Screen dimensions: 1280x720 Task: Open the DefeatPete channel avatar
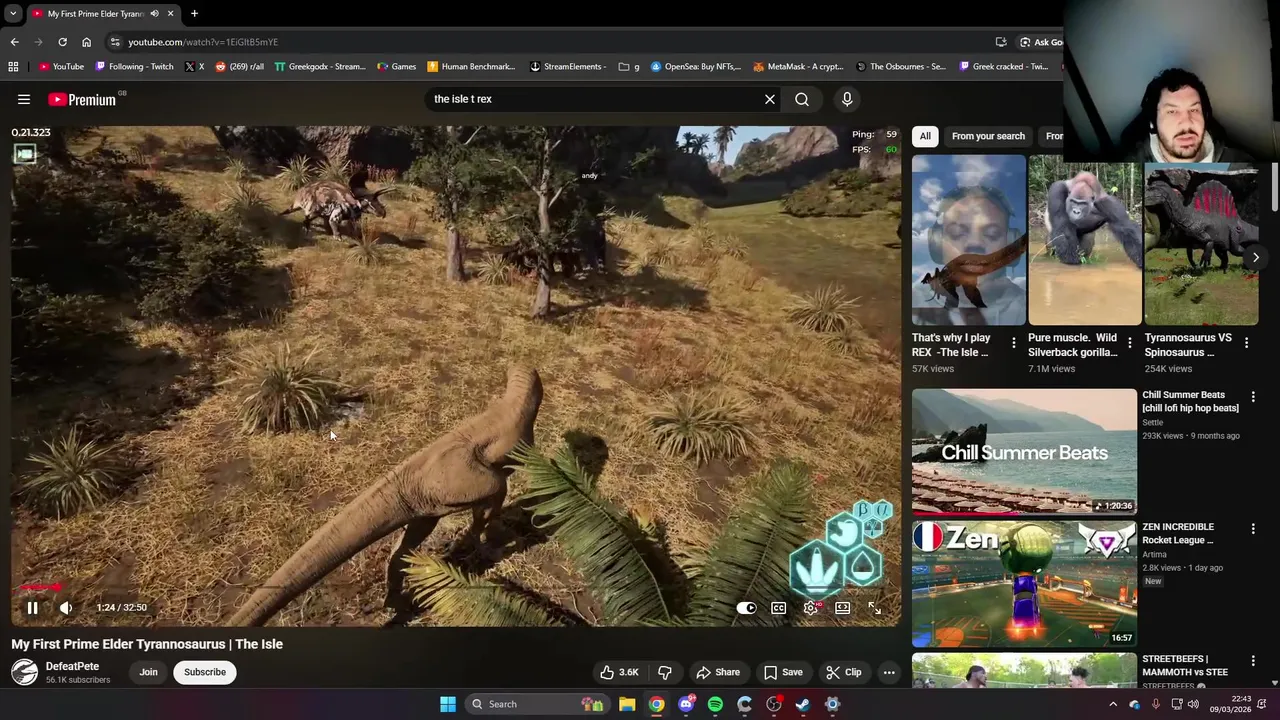click(x=25, y=672)
